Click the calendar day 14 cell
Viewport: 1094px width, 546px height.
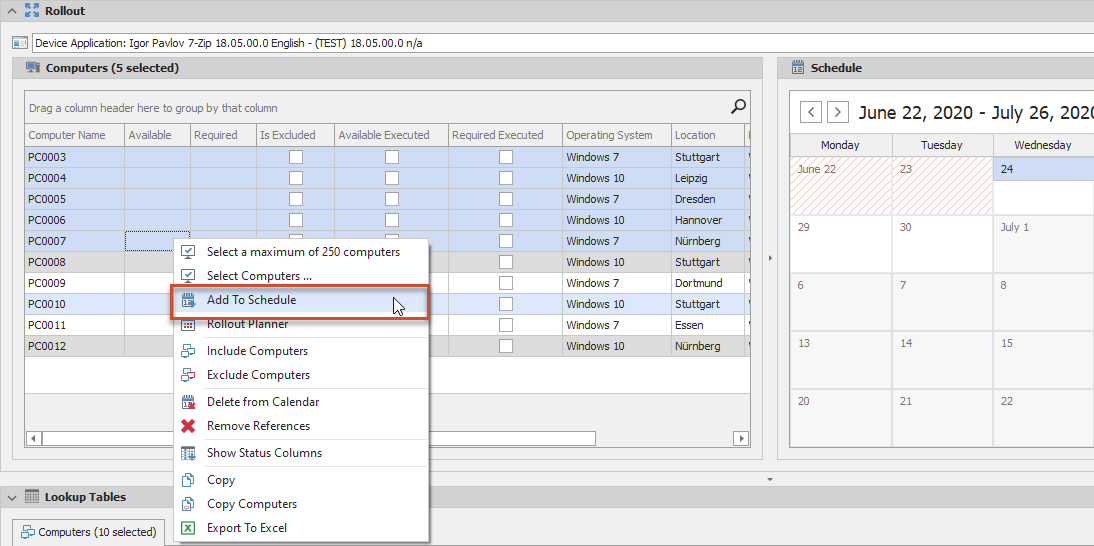pos(943,360)
